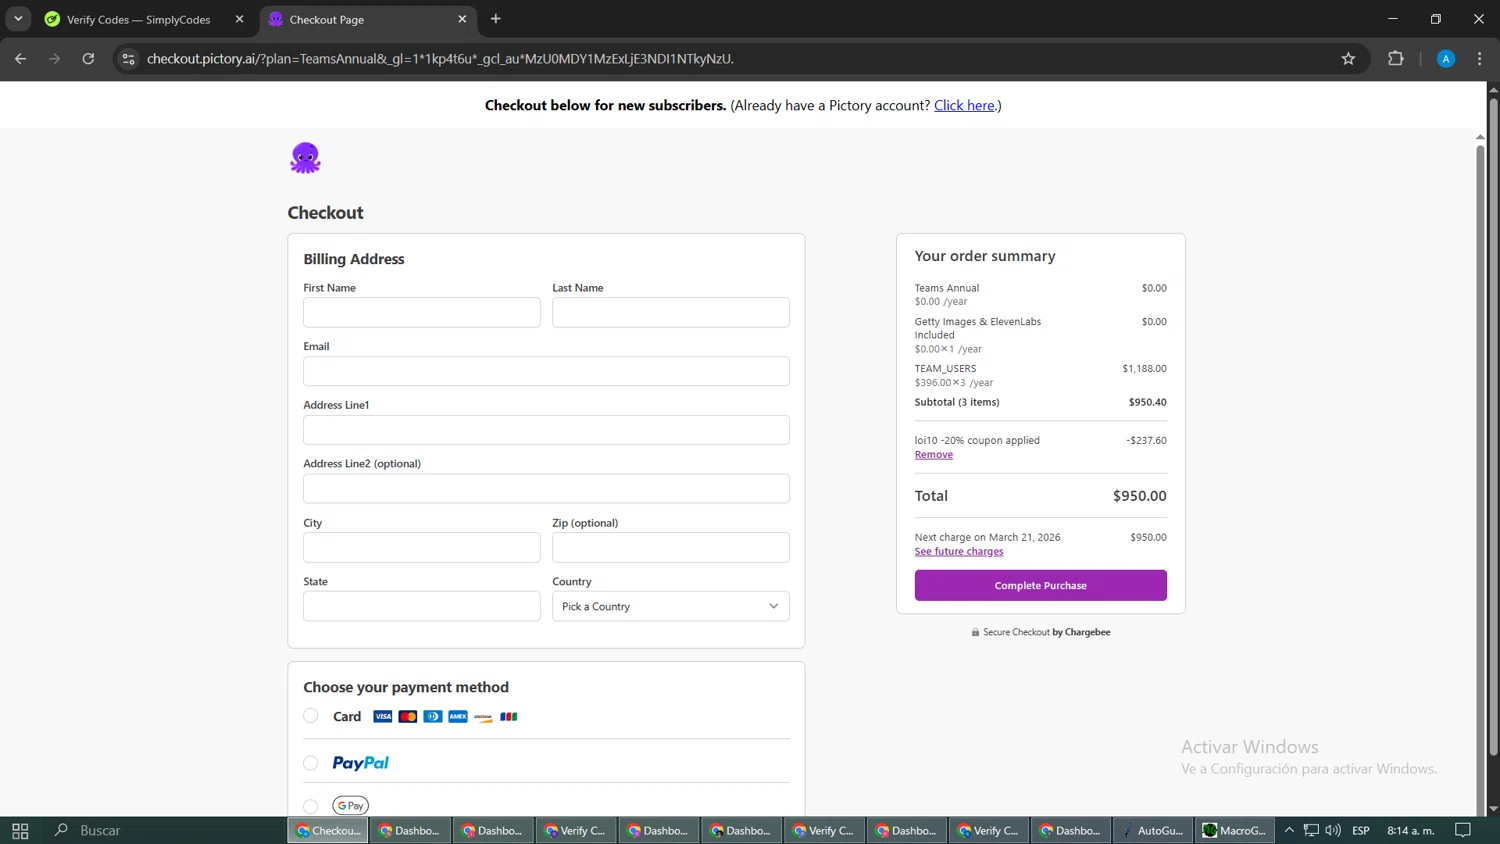Open the taskbar clock showing 8:14 a. m.
Viewport: 1500px width, 844px height.
pos(1411,830)
